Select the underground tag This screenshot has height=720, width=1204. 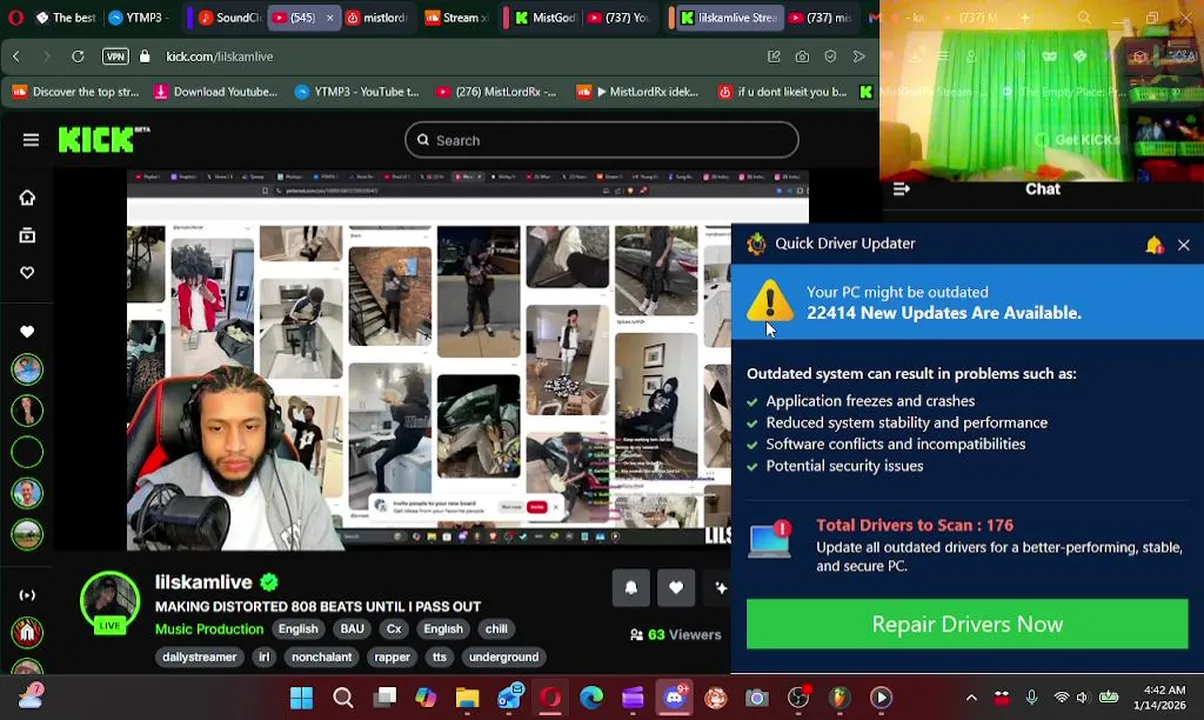click(x=504, y=657)
